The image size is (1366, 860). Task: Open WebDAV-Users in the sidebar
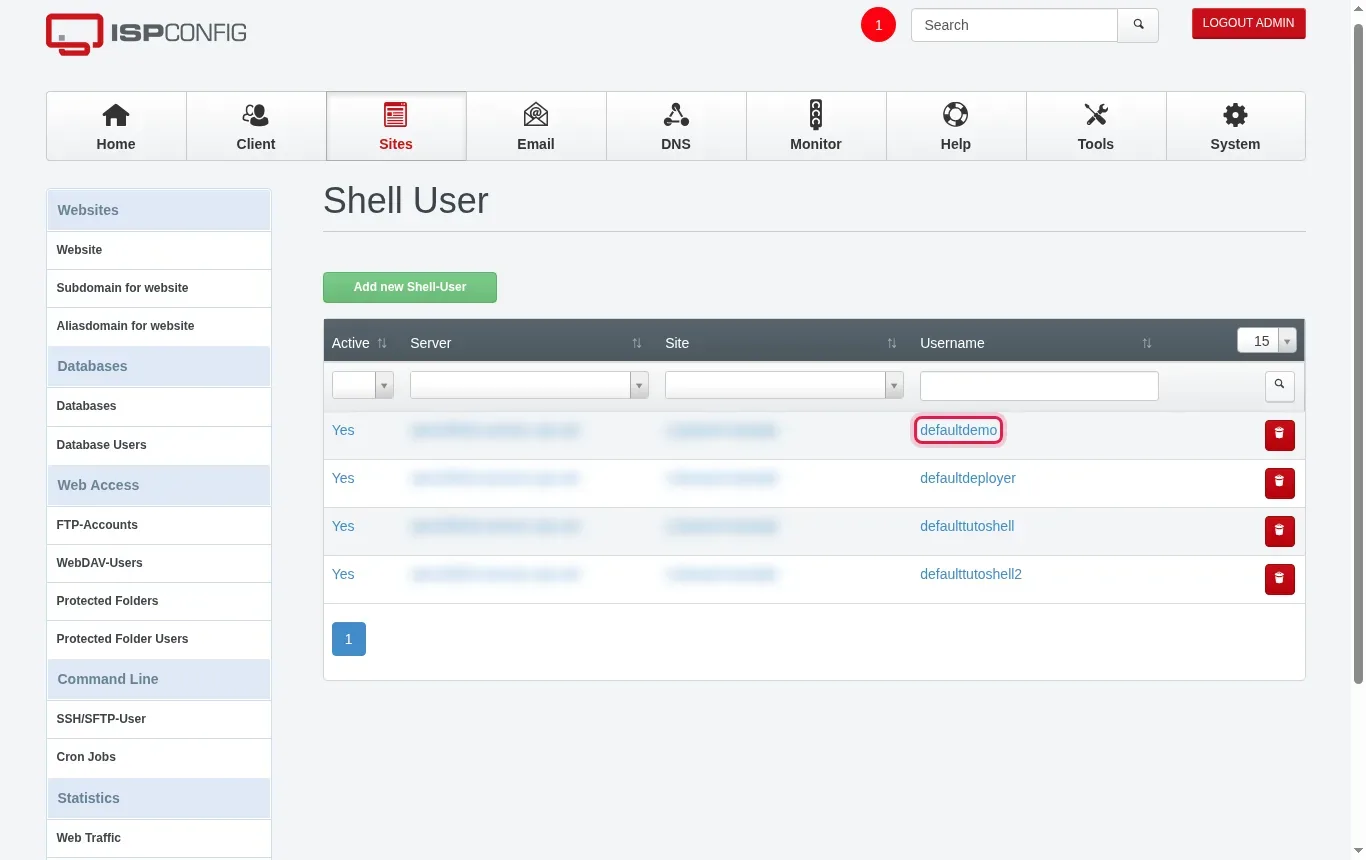pyautogui.click(x=159, y=563)
